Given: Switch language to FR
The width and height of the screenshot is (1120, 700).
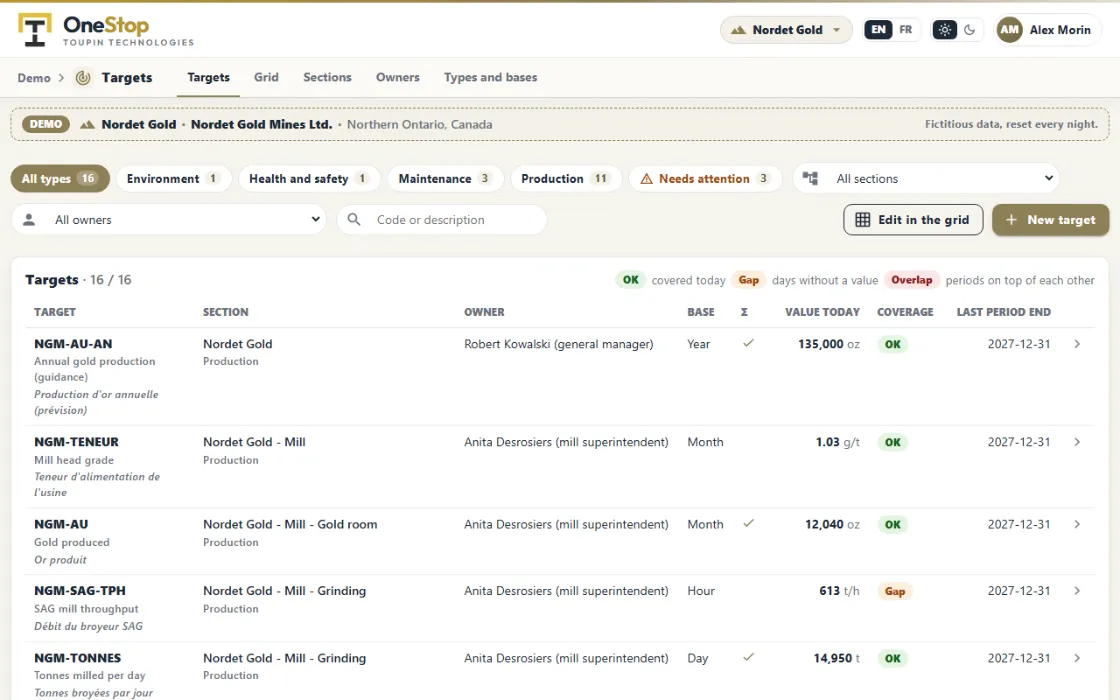Looking at the screenshot, I should tap(906, 30).
